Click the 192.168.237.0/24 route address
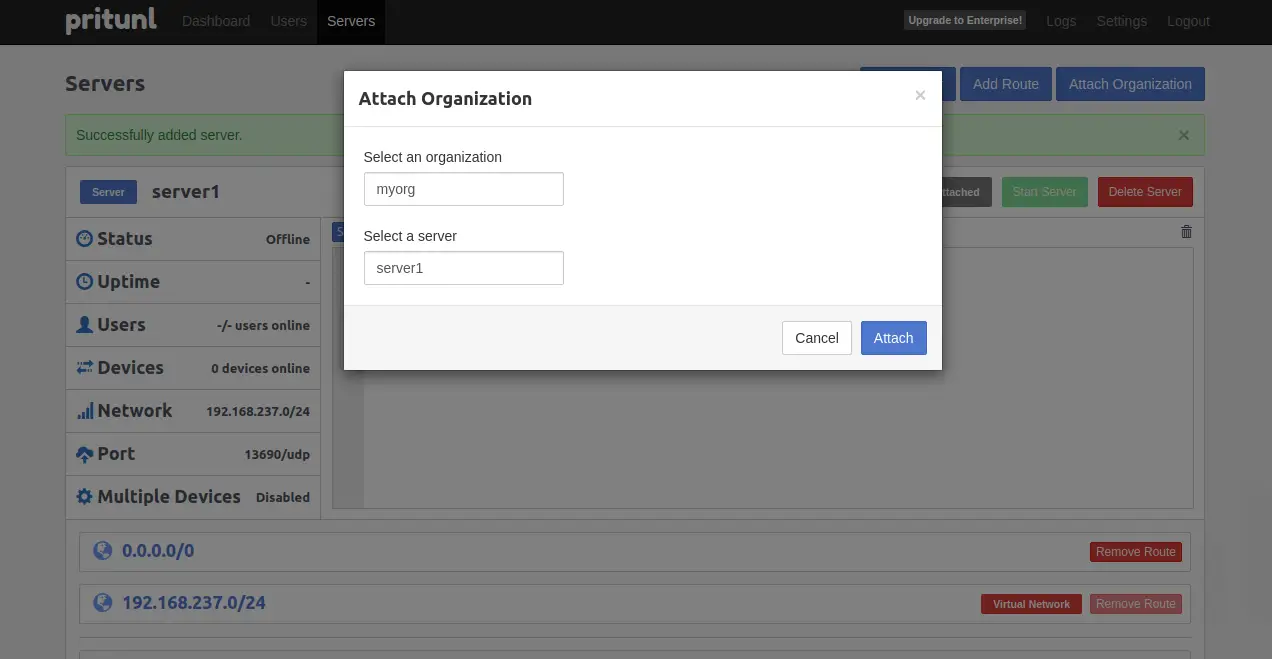This screenshot has height=659, width=1272. pyautogui.click(x=194, y=603)
